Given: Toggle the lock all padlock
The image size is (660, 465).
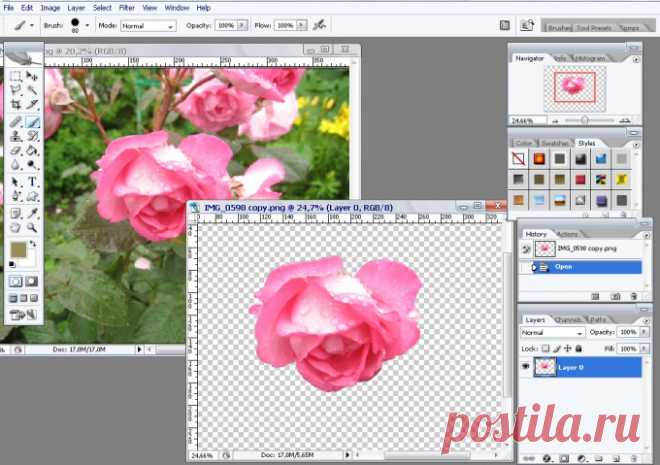Looking at the screenshot, I should pyautogui.click(x=578, y=346).
